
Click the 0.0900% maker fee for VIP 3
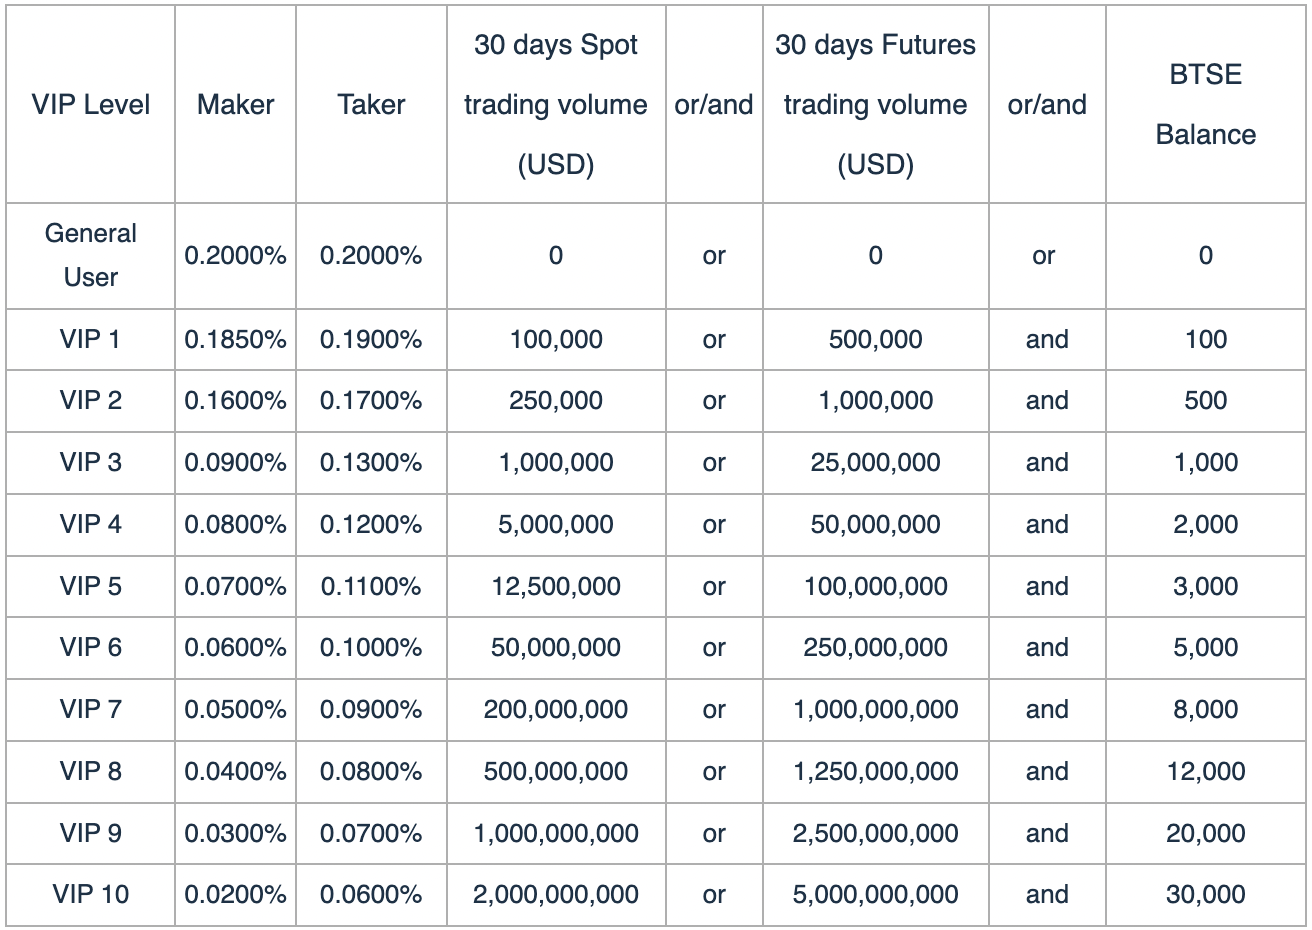coord(235,462)
